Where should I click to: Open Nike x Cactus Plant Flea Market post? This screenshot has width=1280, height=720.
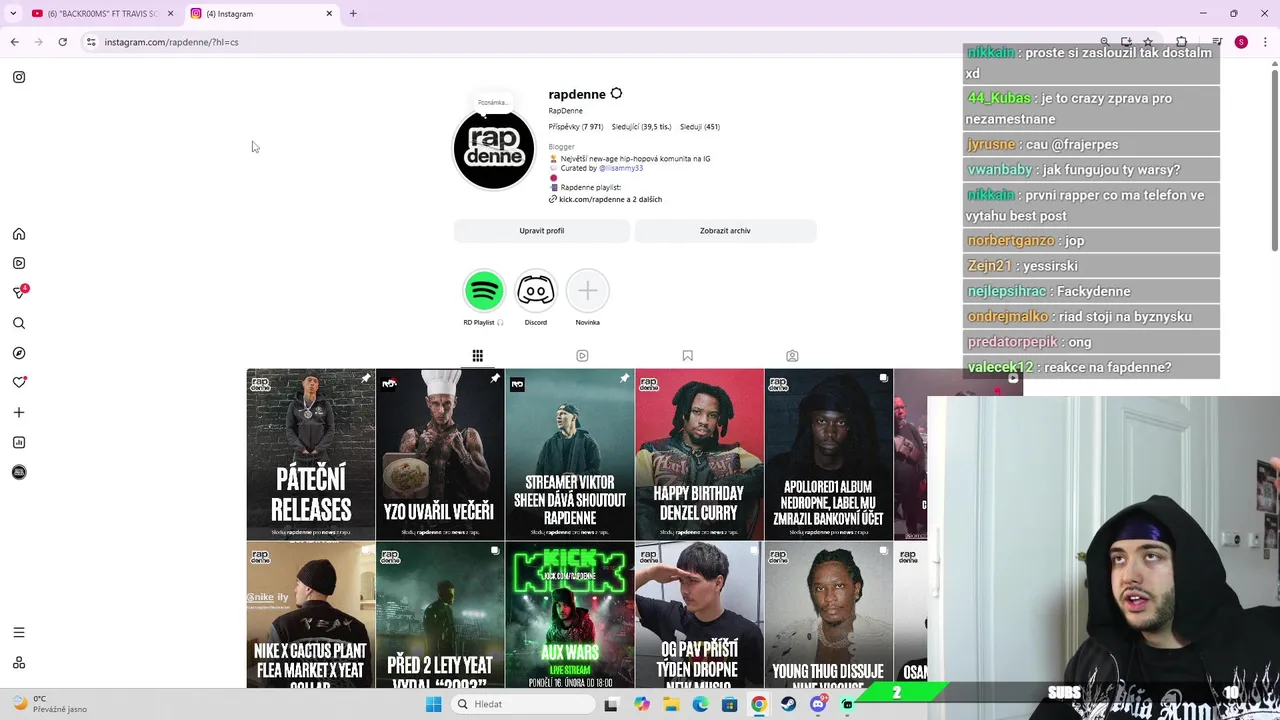click(x=311, y=615)
